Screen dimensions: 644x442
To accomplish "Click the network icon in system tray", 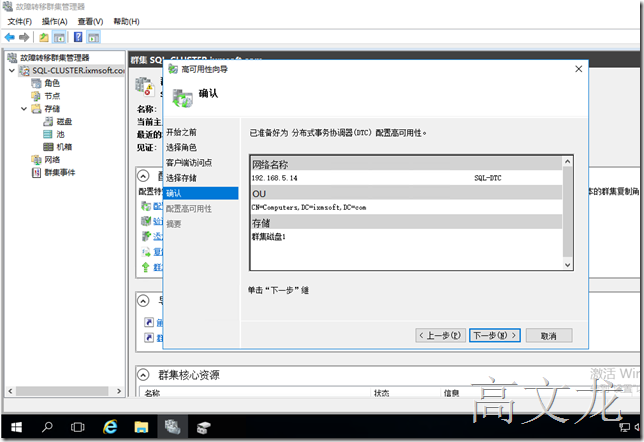I will coord(624,428).
